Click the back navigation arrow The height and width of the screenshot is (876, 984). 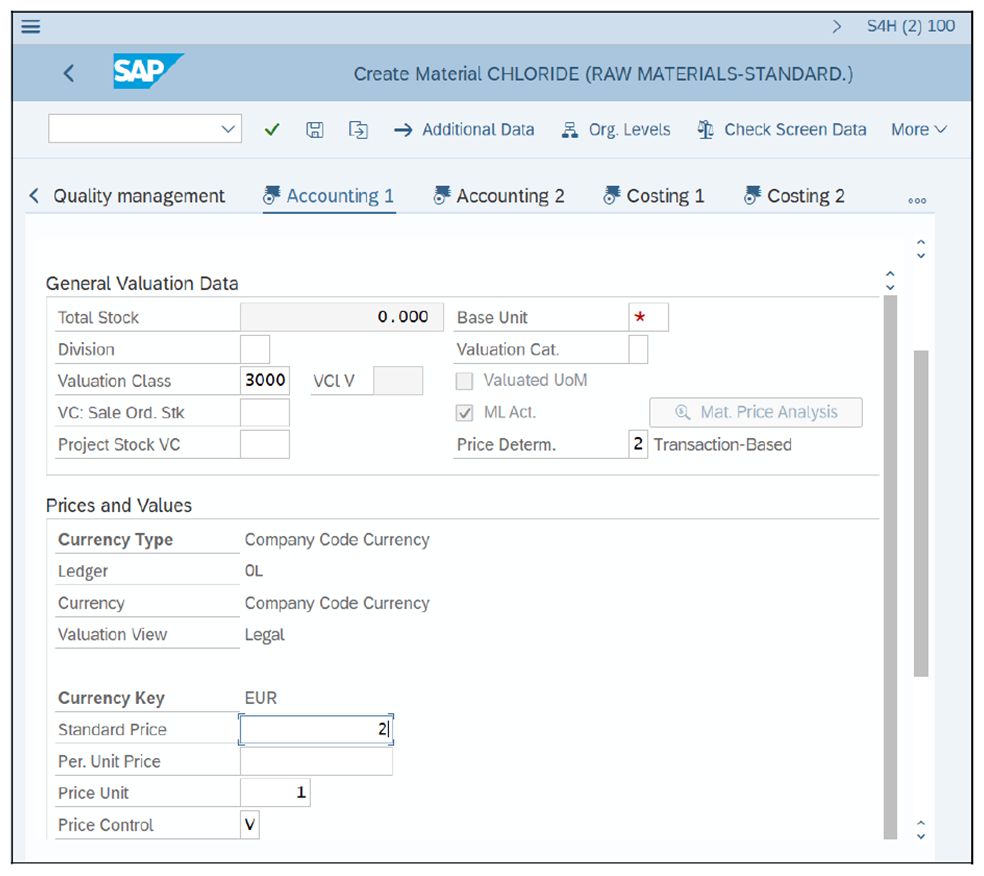[x=68, y=73]
